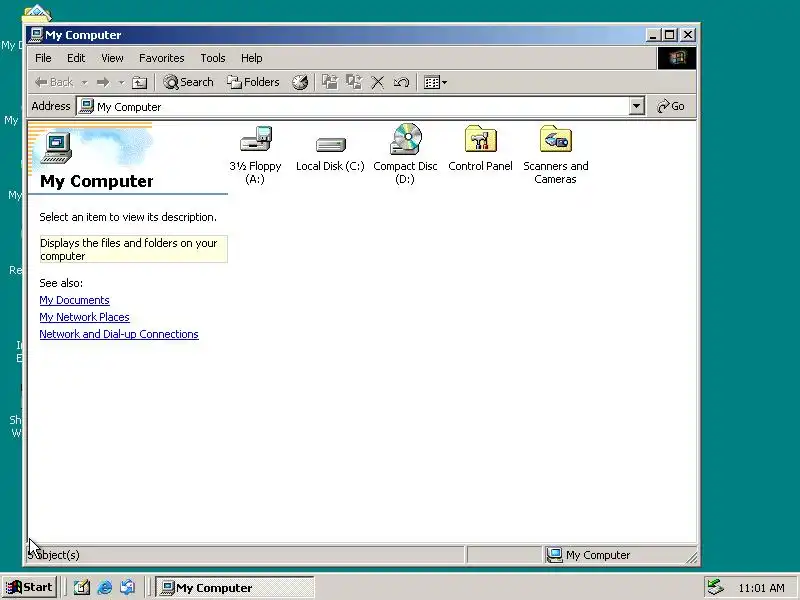Open Network and Dial-up Connections link
The height and width of the screenshot is (600, 800).
pyautogui.click(x=119, y=334)
